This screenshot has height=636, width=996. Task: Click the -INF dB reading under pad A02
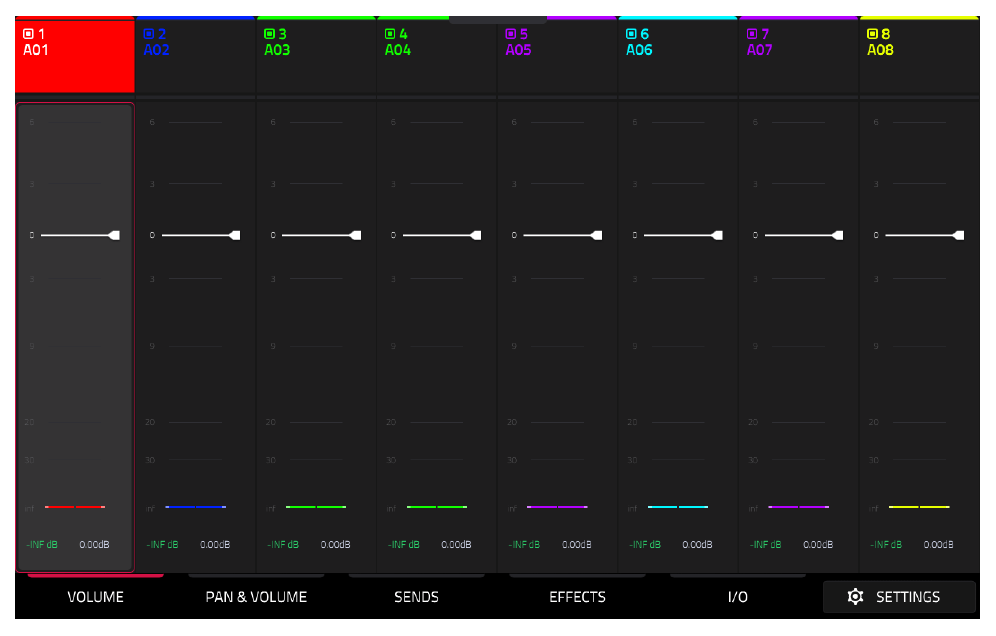163,545
